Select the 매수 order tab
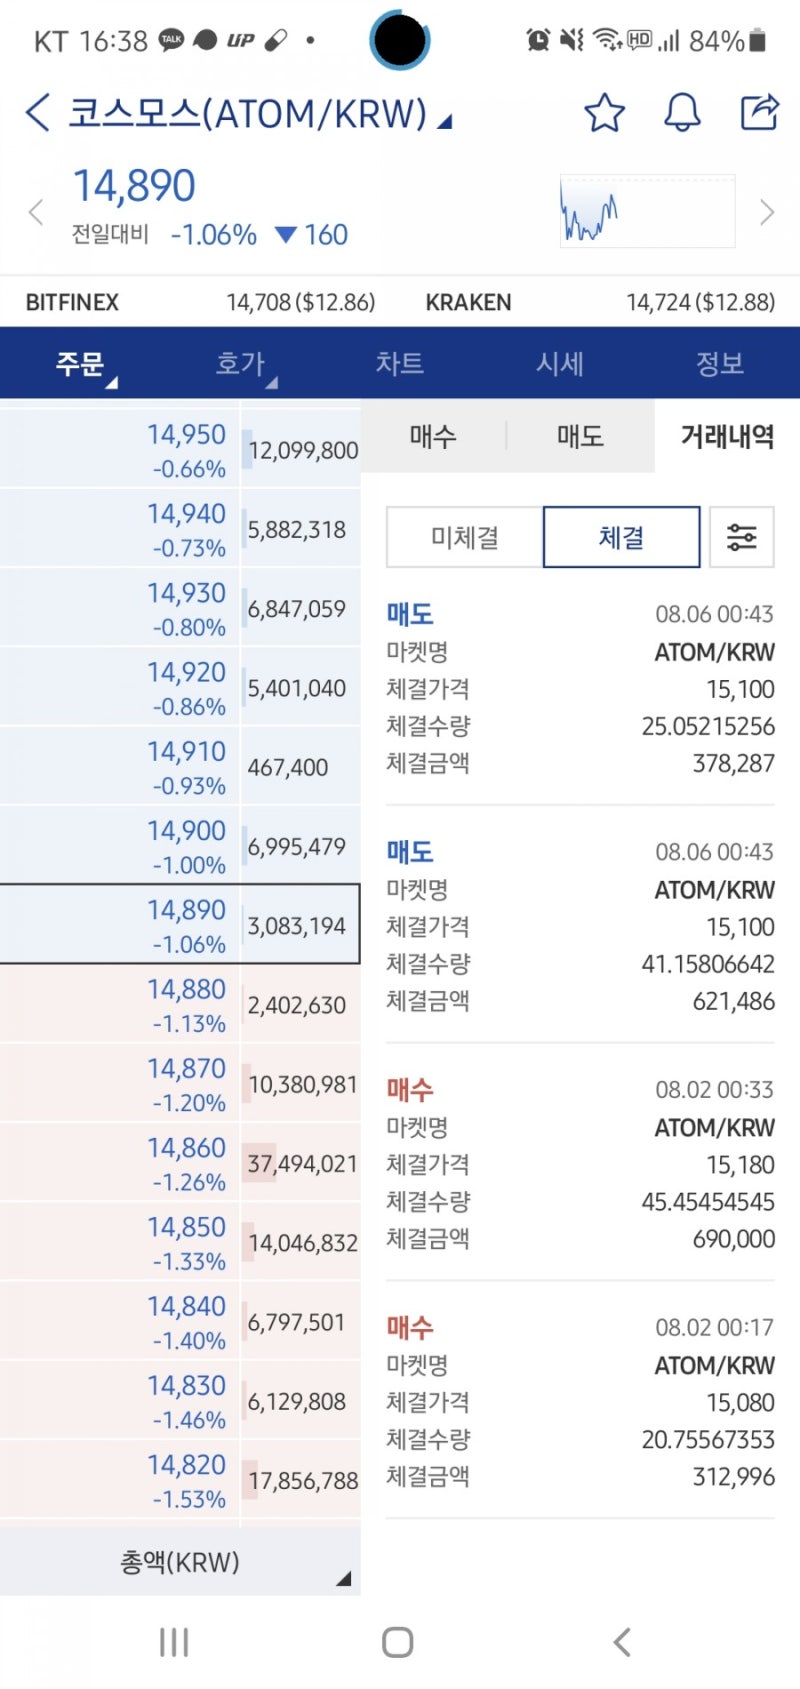This screenshot has height=1689, width=800. (x=433, y=436)
